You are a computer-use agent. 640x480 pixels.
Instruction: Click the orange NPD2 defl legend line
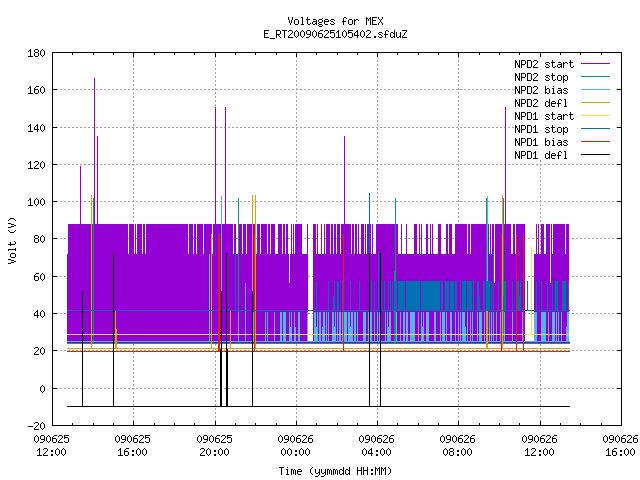coord(595,103)
